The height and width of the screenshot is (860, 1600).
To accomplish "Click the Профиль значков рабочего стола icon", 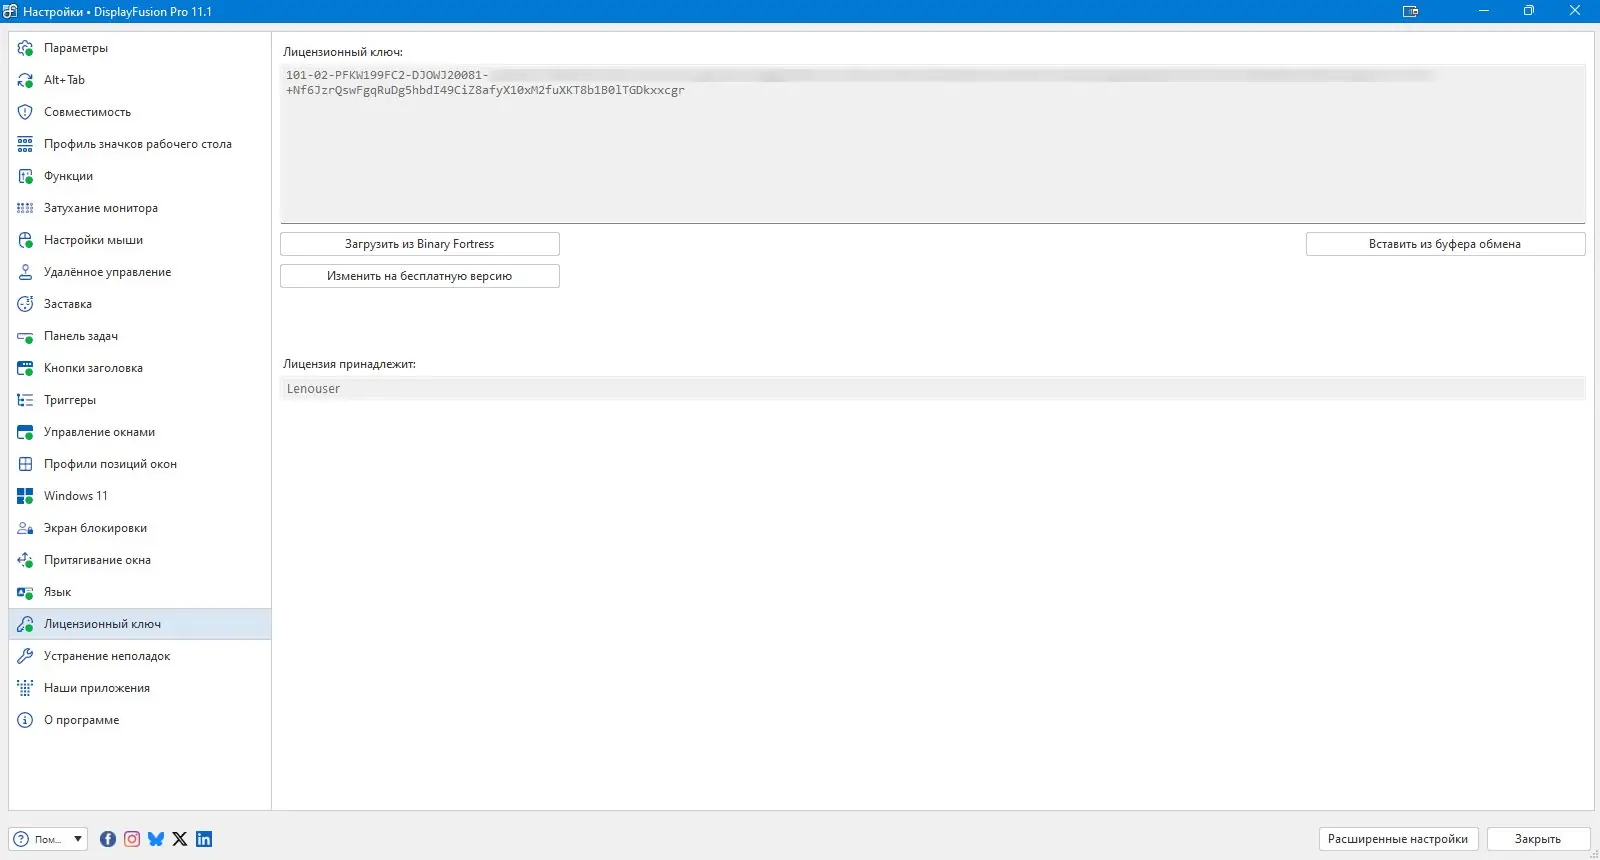I will tap(25, 144).
